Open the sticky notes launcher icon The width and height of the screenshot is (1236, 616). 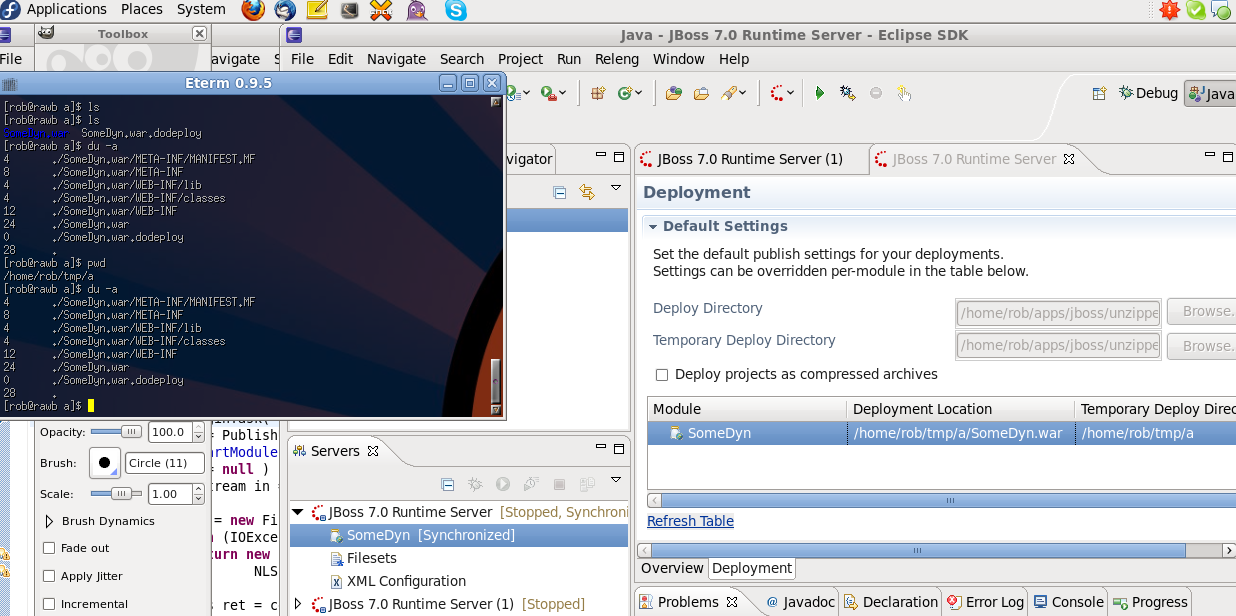317,10
